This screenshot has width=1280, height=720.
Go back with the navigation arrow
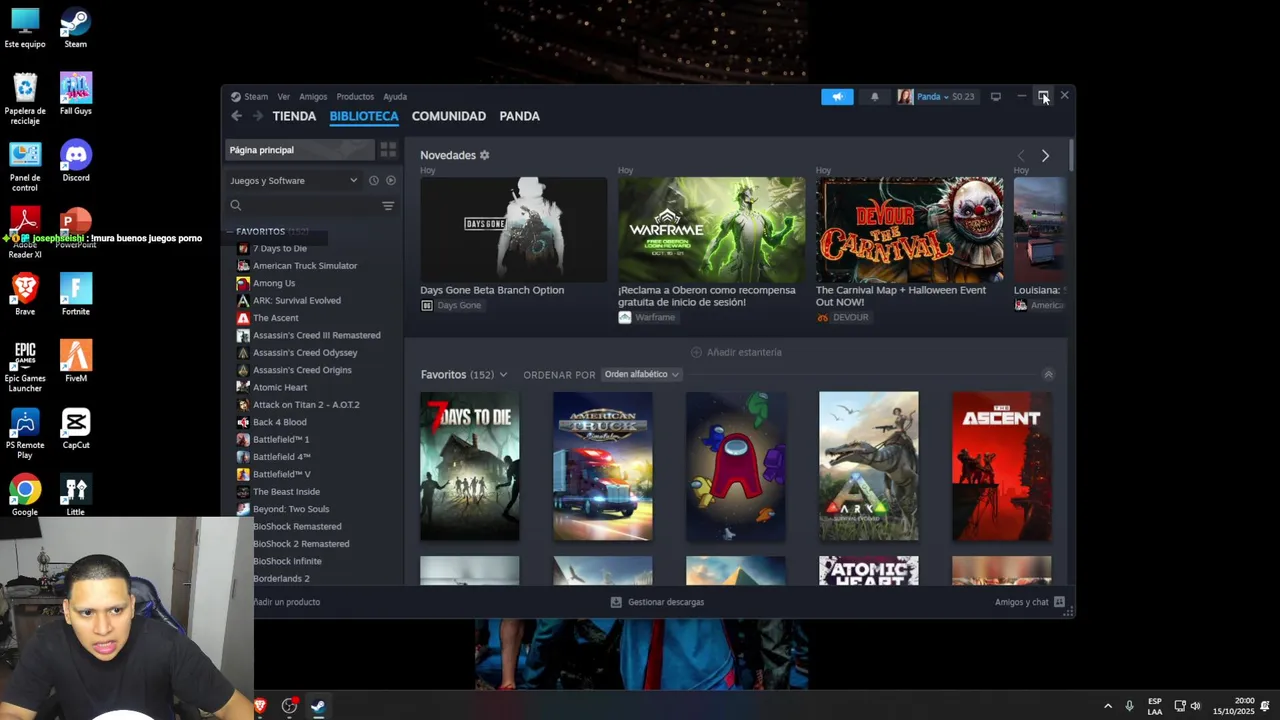tap(236, 116)
